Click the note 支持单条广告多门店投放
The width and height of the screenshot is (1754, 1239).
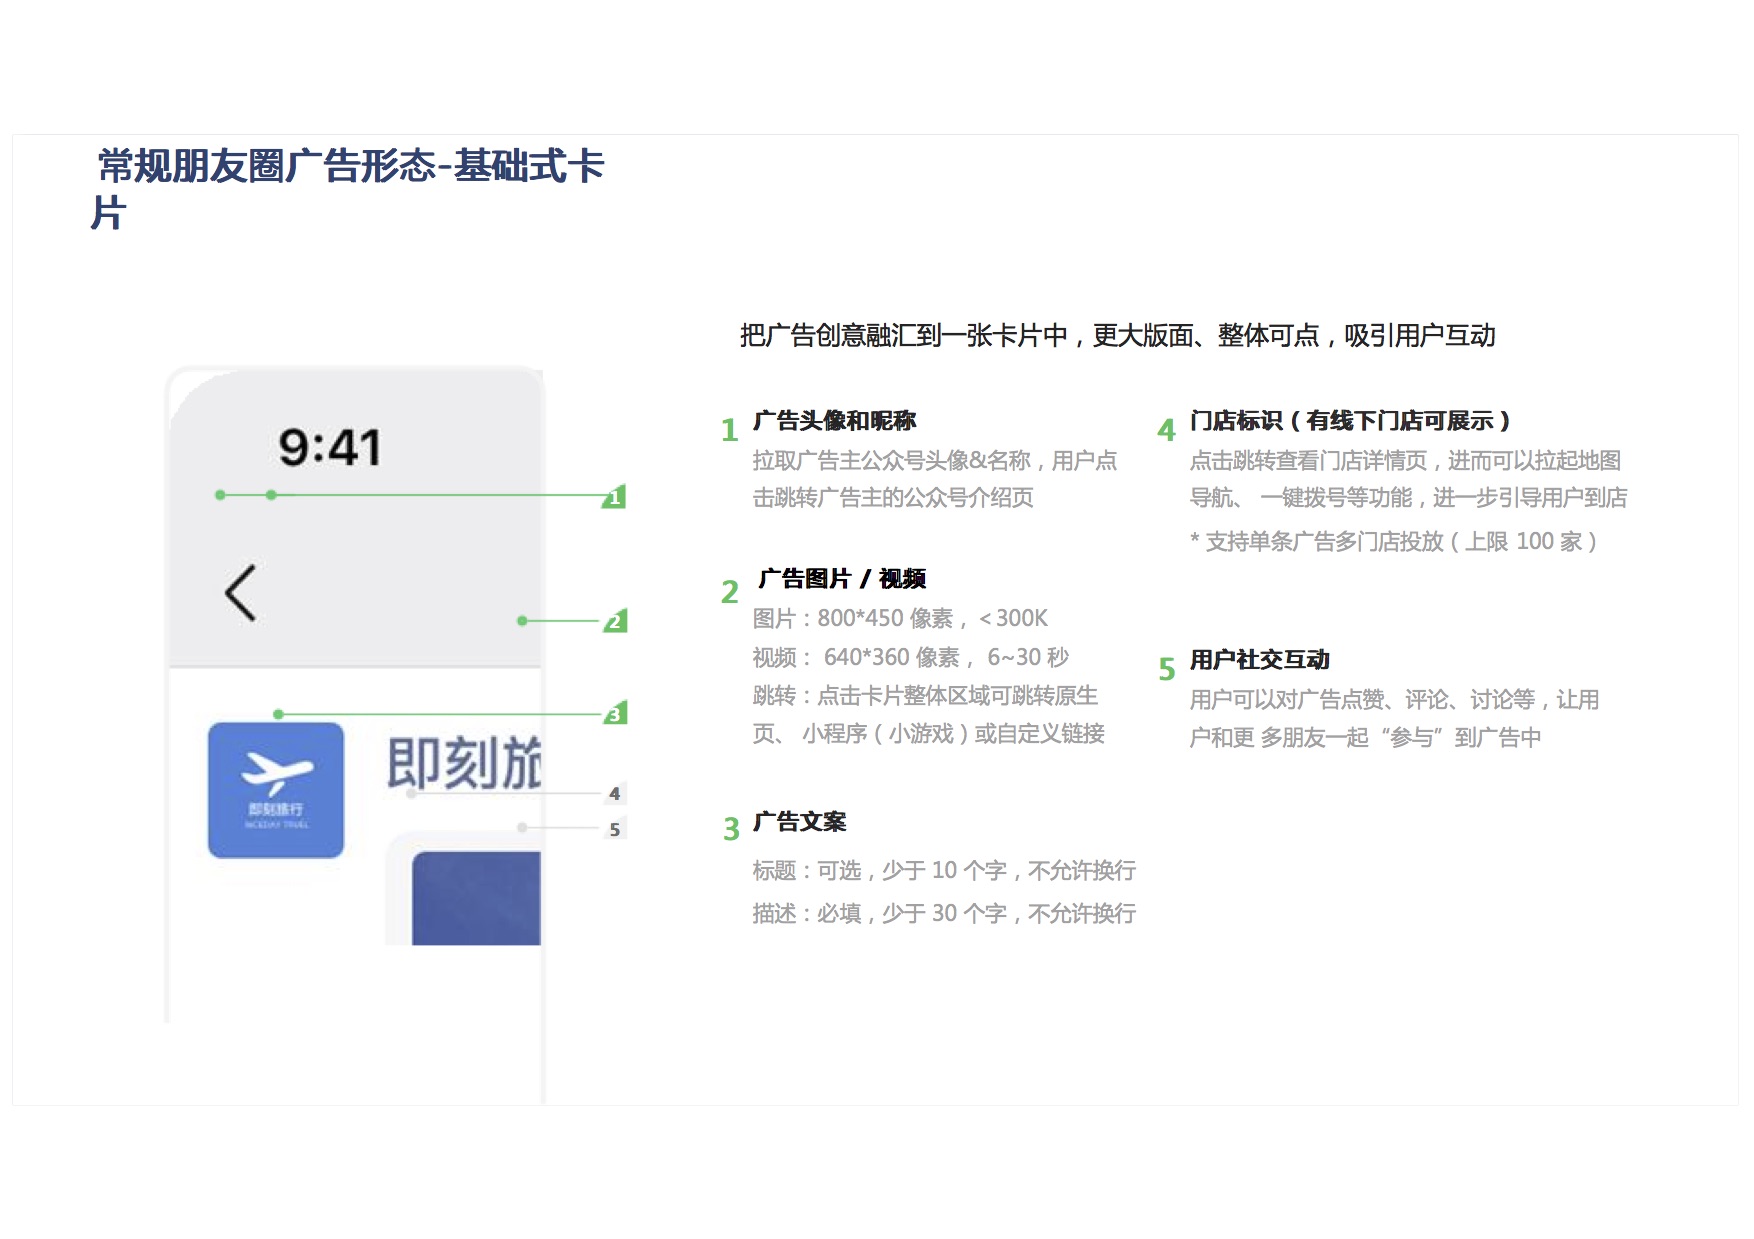tap(1393, 542)
